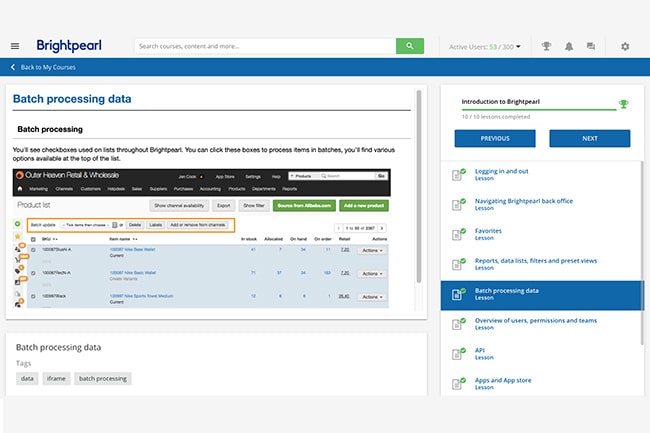650x433 pixels.
Task: Focus the Search courses input field
Action: pyautogui.click(x=265, y=46)
